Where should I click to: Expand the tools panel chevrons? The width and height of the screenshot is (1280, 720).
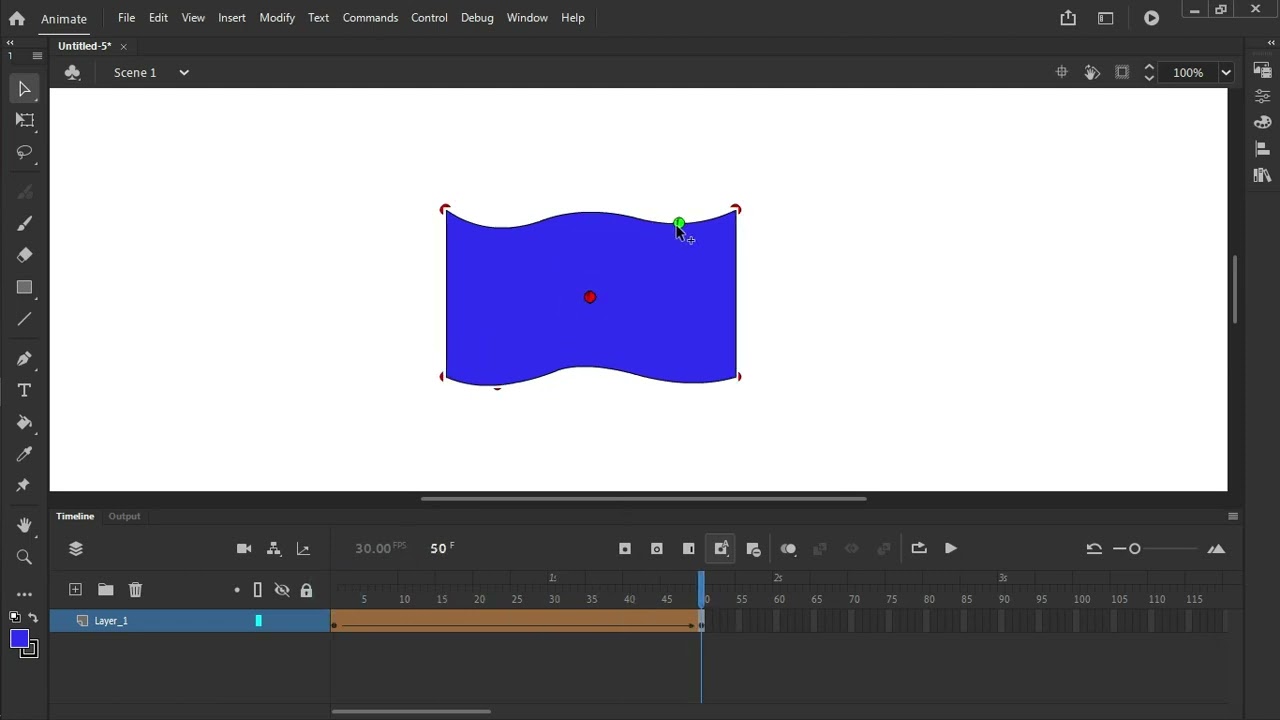click(x=10, y=43)
